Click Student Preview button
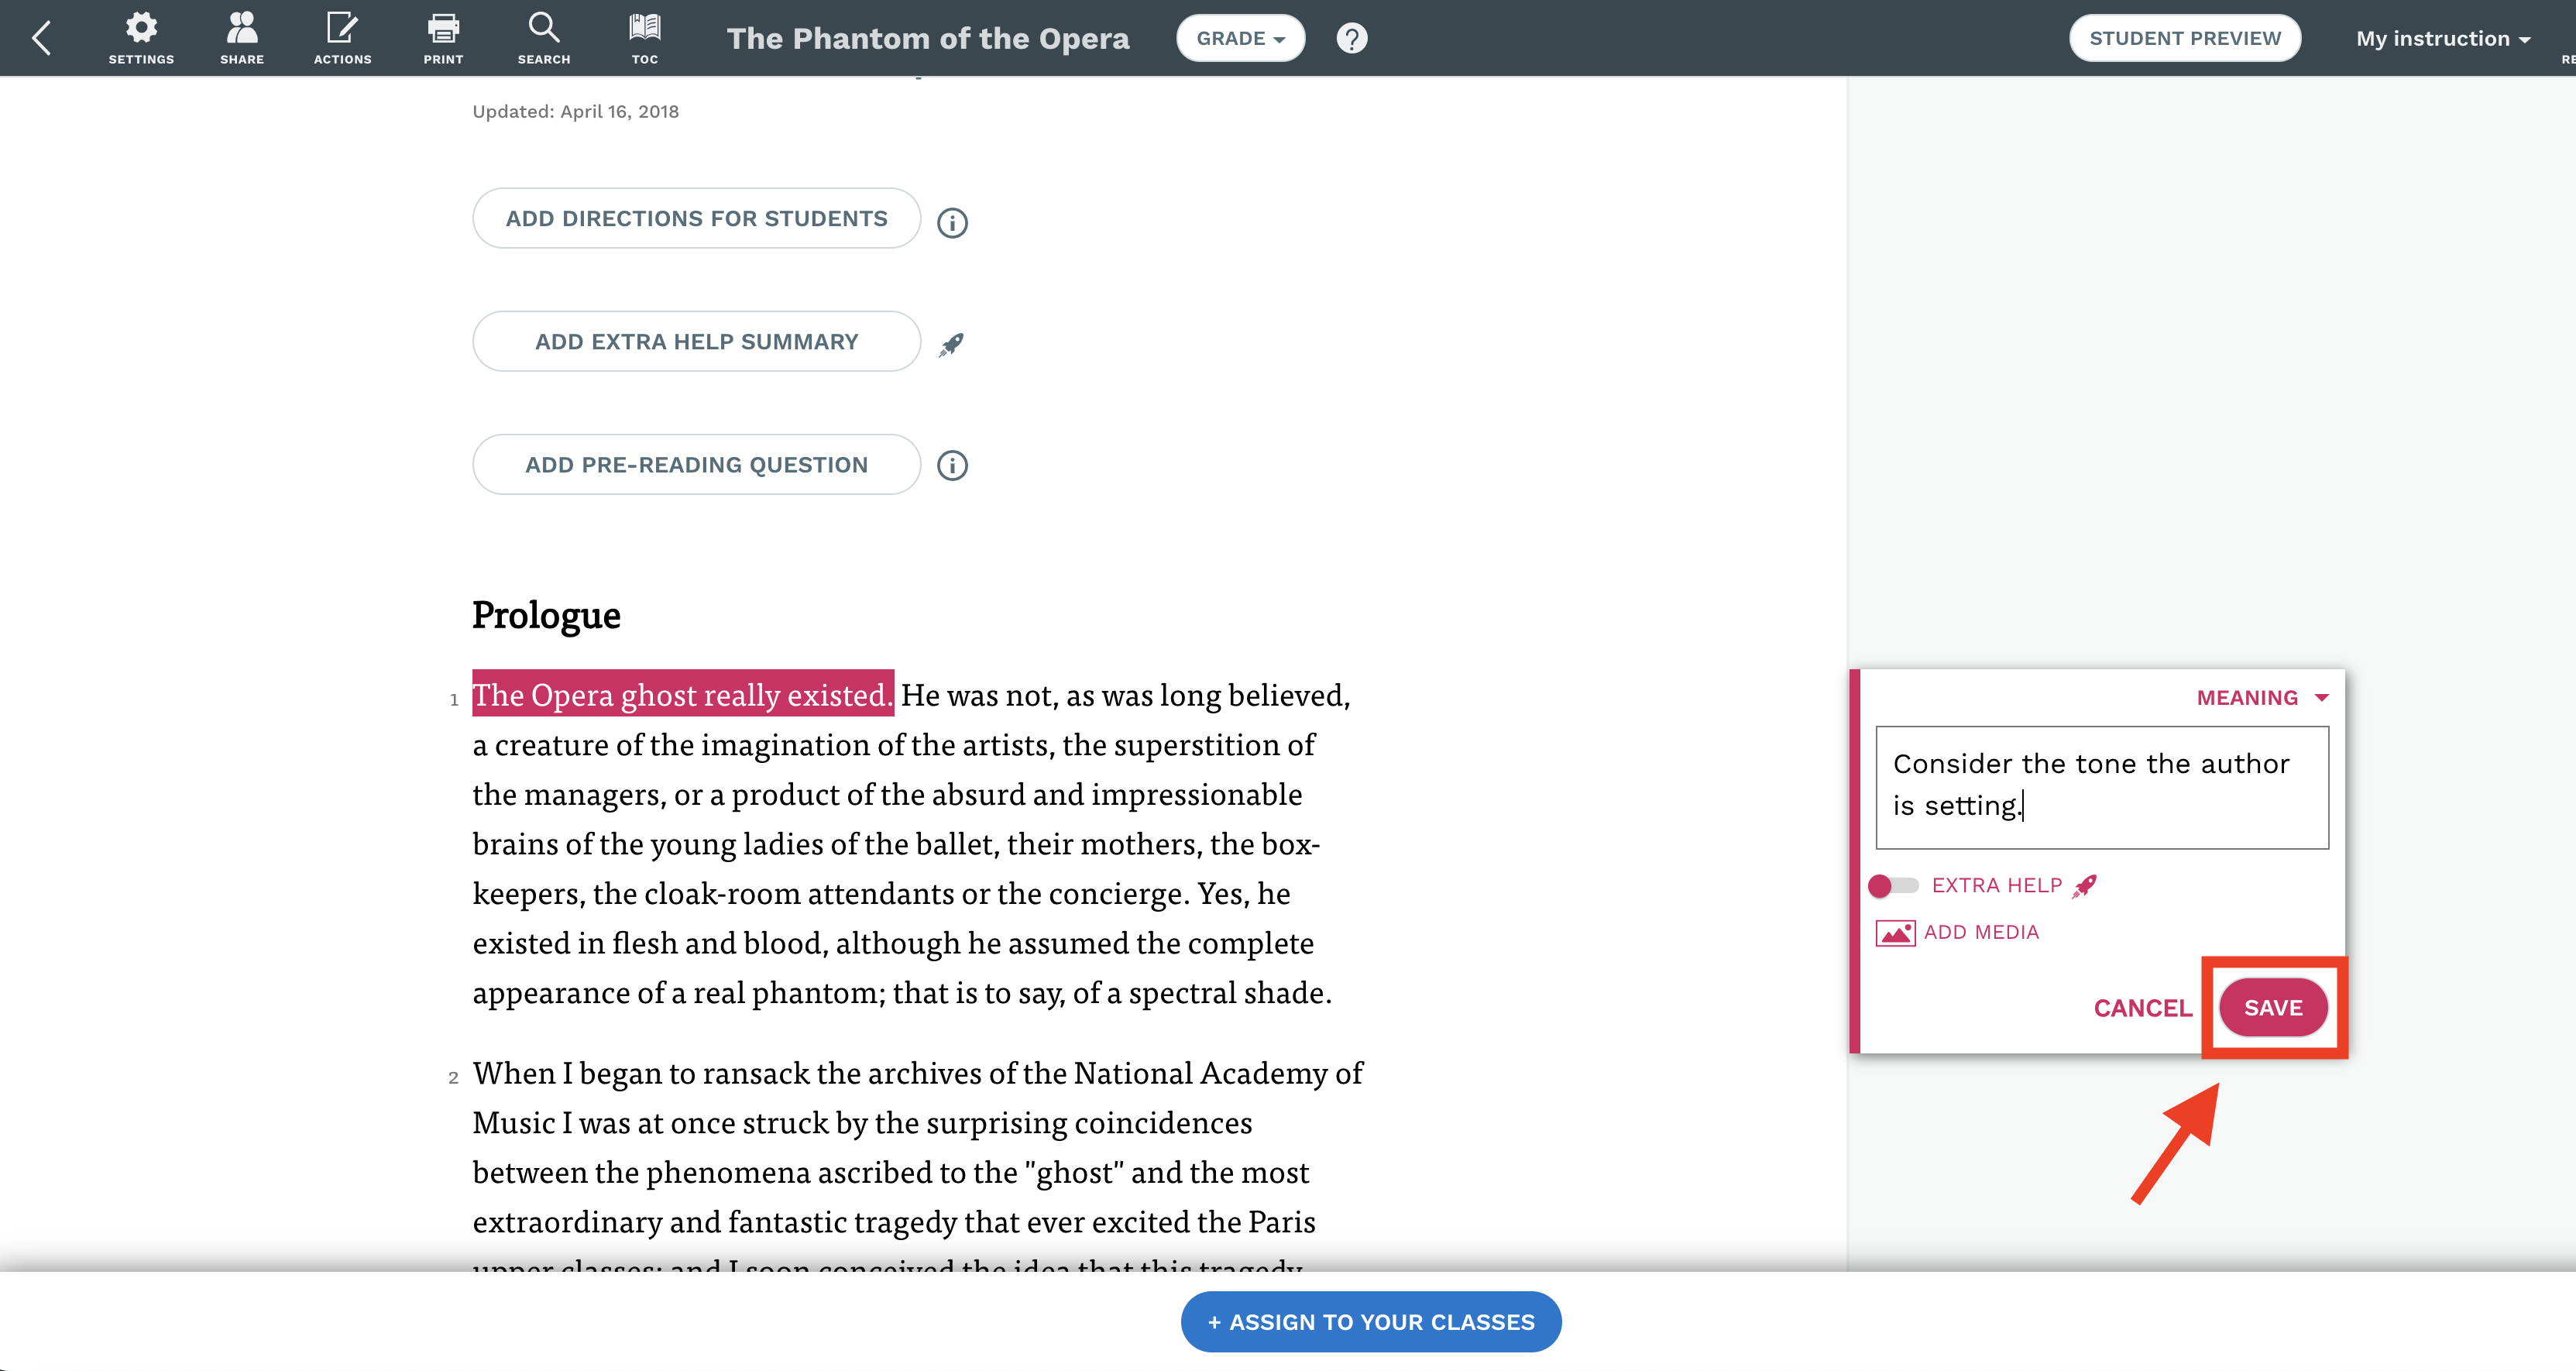This screenshot has width=2576, height=1371. [2184, 38]
